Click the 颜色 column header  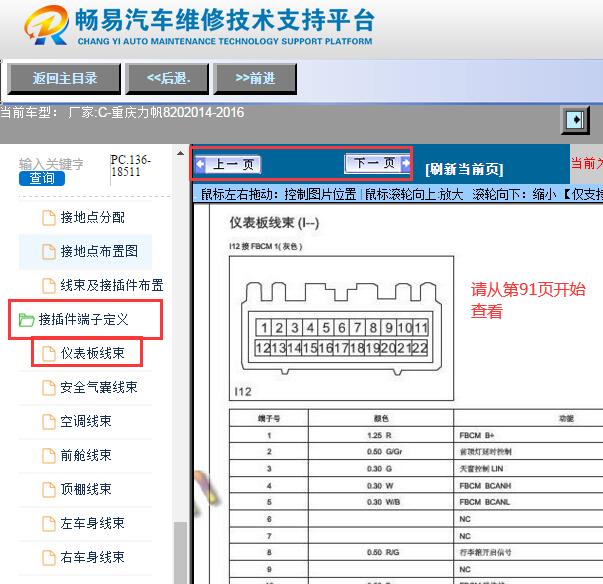point(381,418)
